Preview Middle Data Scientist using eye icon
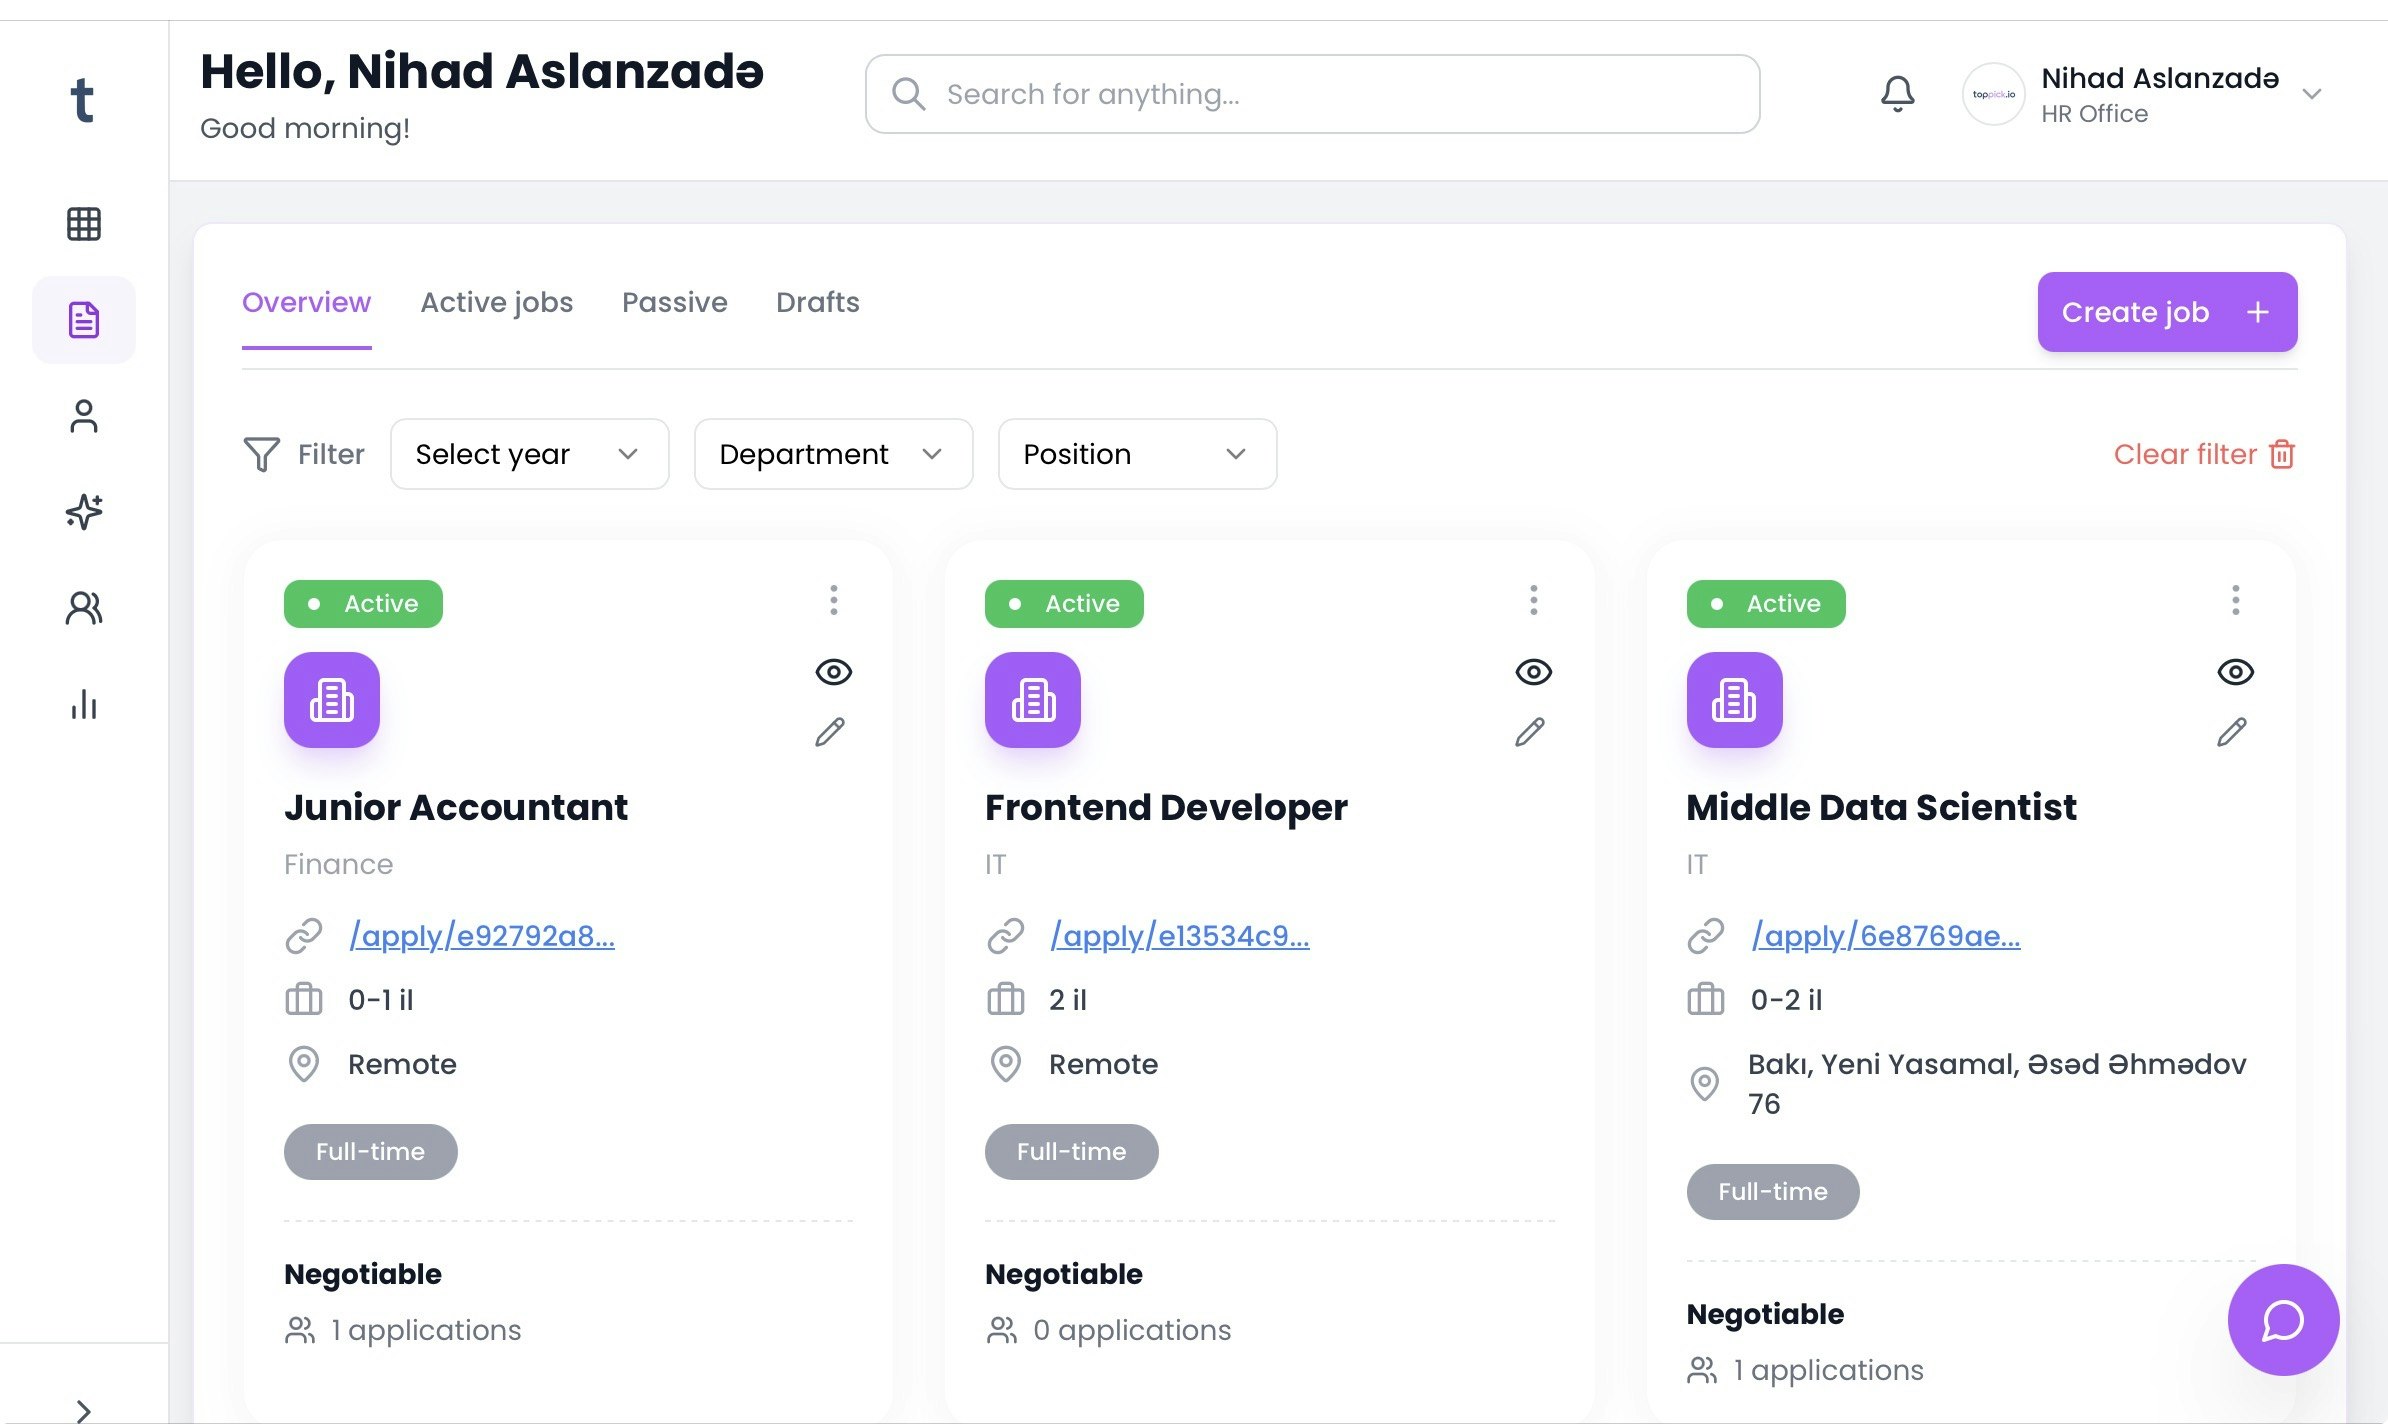This screenshot has width=2388, height=1424. point(2237,672)
